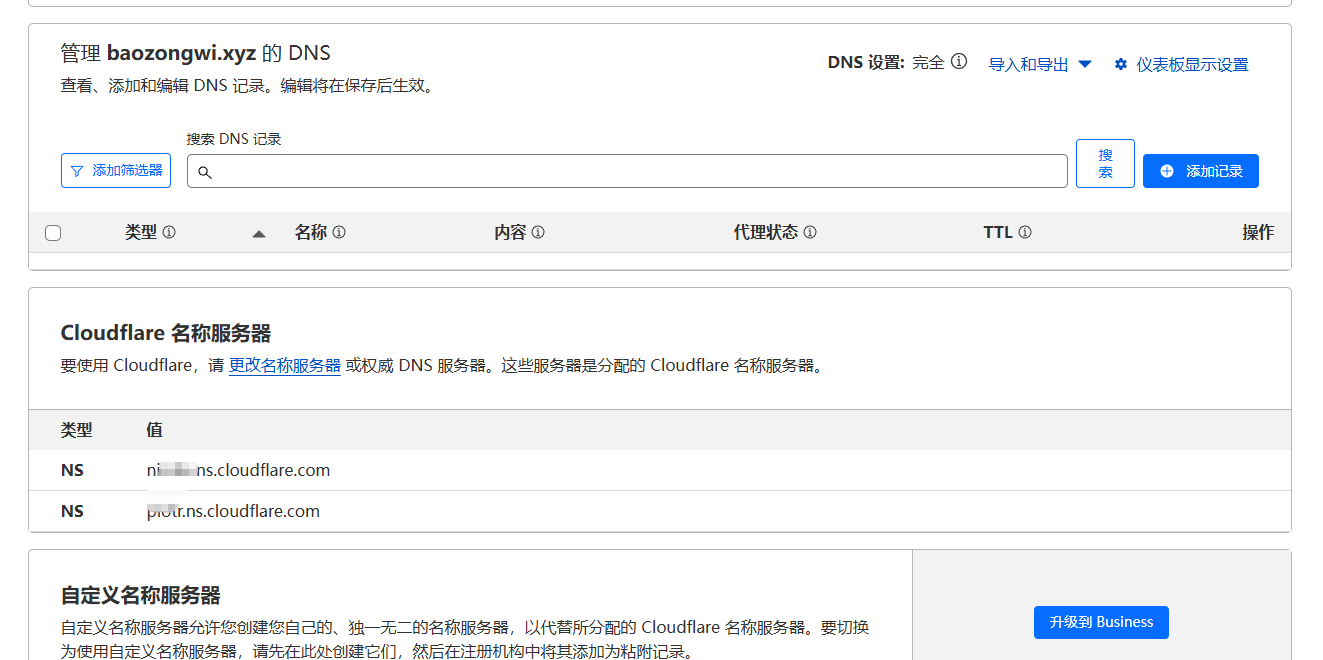Open the 更改名称服务器 link

pos(285,365)
